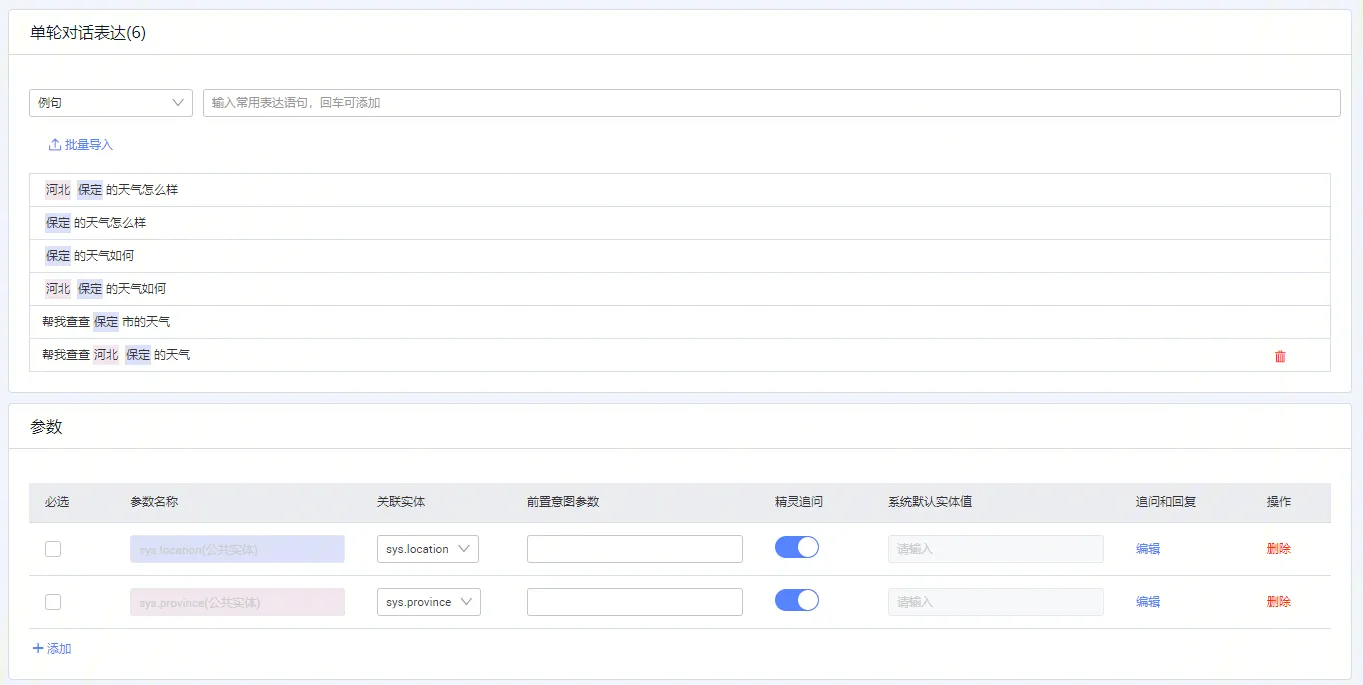The height and width of the screenshot is (685, 1363).
Task: Expand the sys.province 关联实体 dropdown
Action: pyautogui.click(x=428, y=602)
